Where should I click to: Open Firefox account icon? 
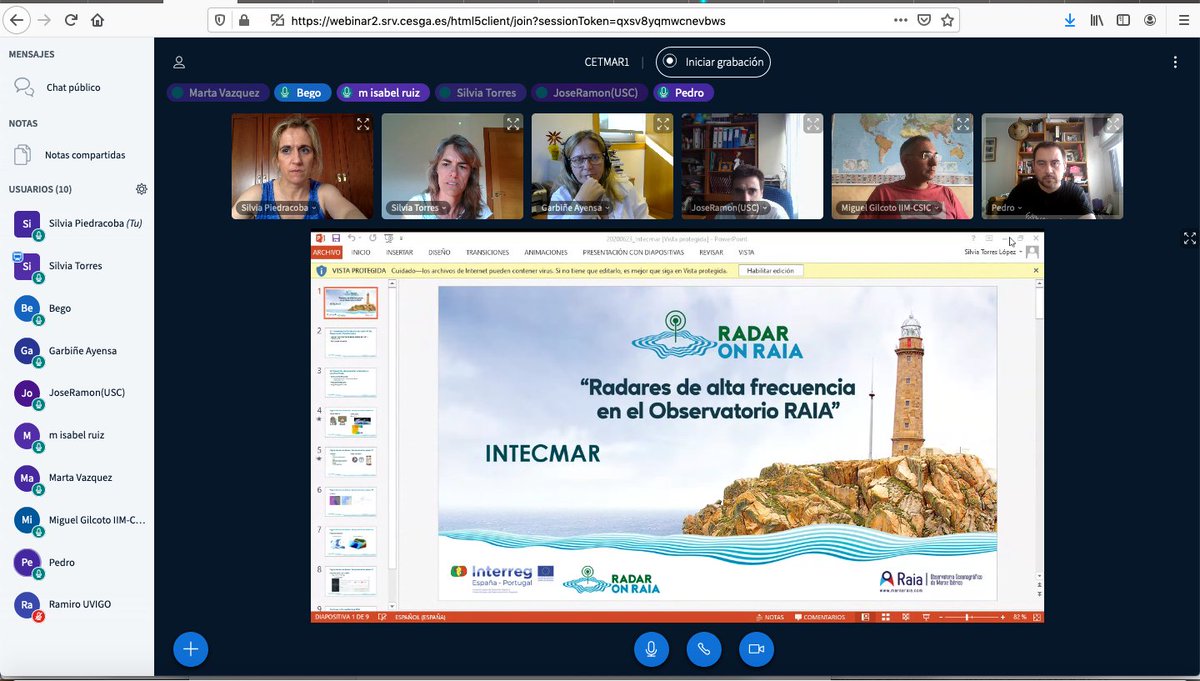click(1151, 19)
